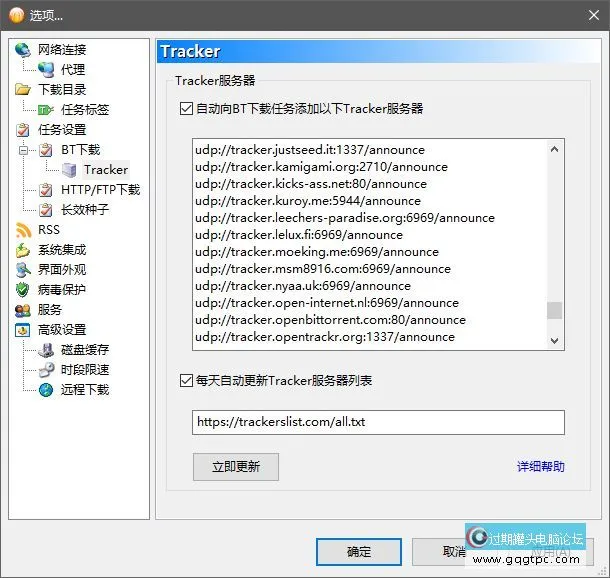Click the tracker.opentrackr.org:1337 line
The width and height of the screenshot is (610, 578).
325,337
